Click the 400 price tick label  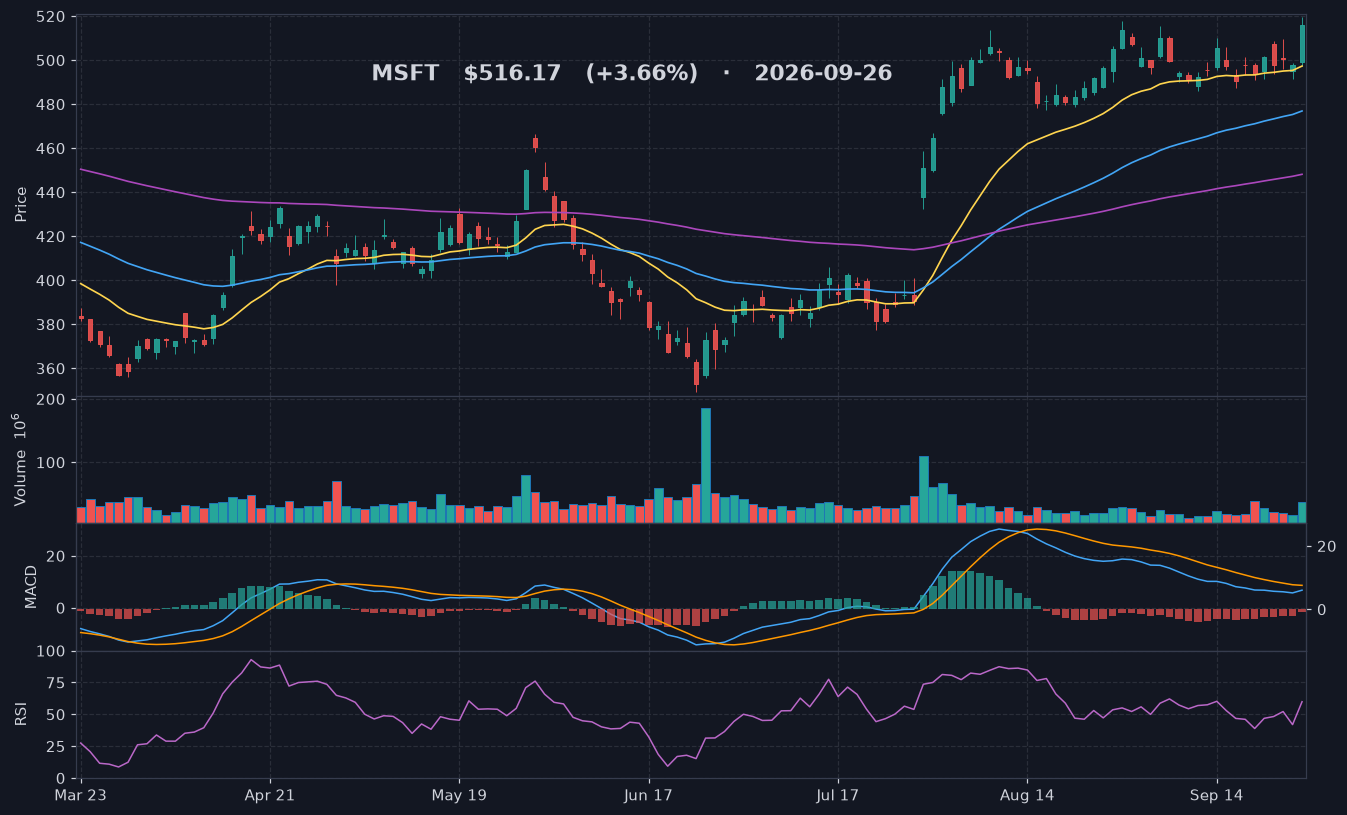50,281
